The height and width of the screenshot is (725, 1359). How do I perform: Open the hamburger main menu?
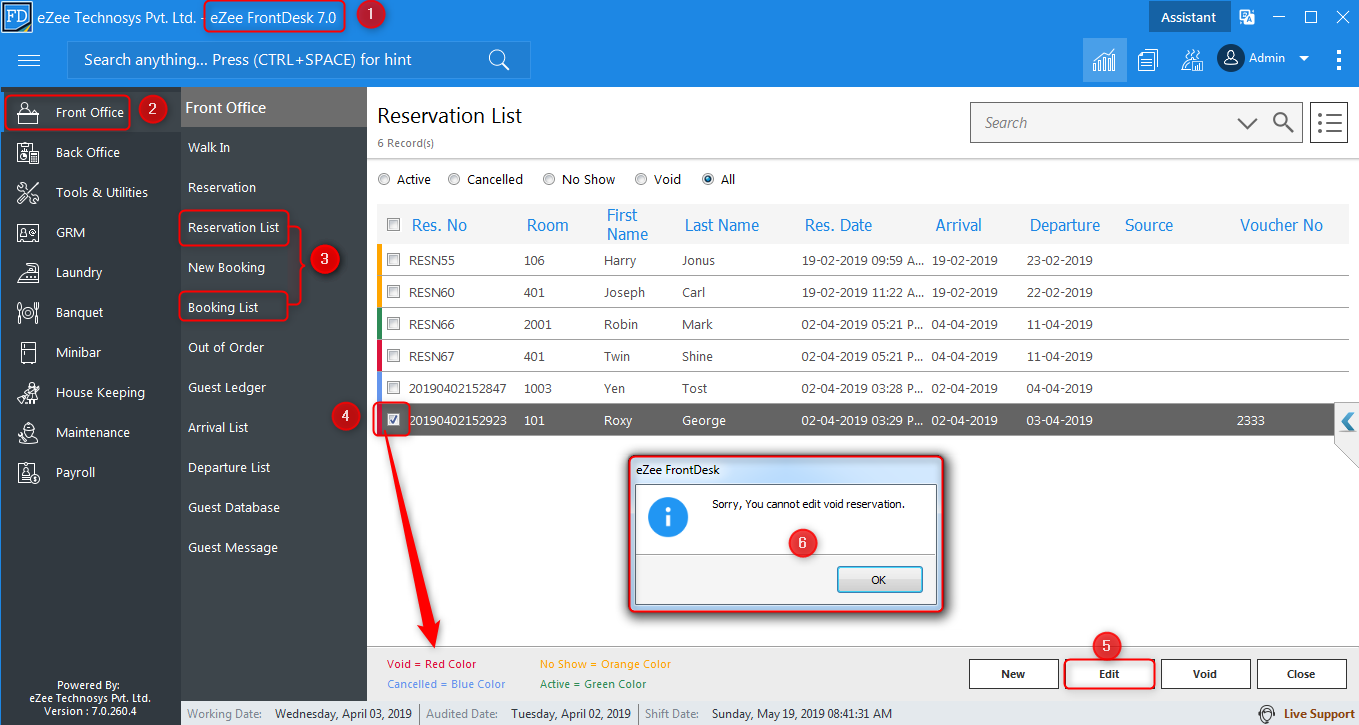[29, 60]
